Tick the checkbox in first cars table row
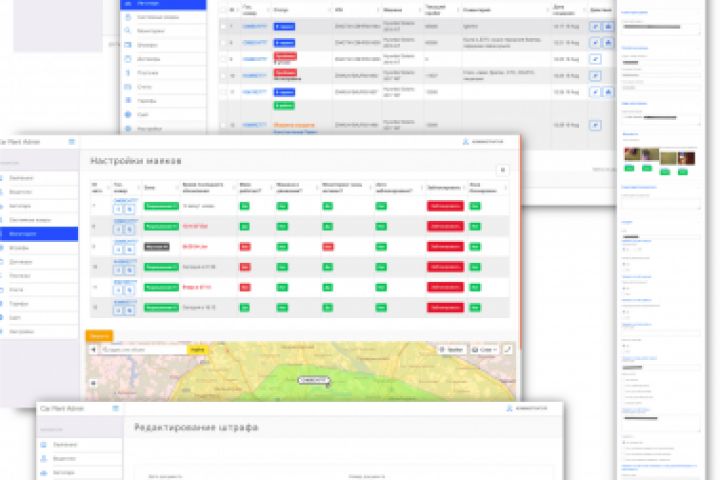 click(223, 27)
